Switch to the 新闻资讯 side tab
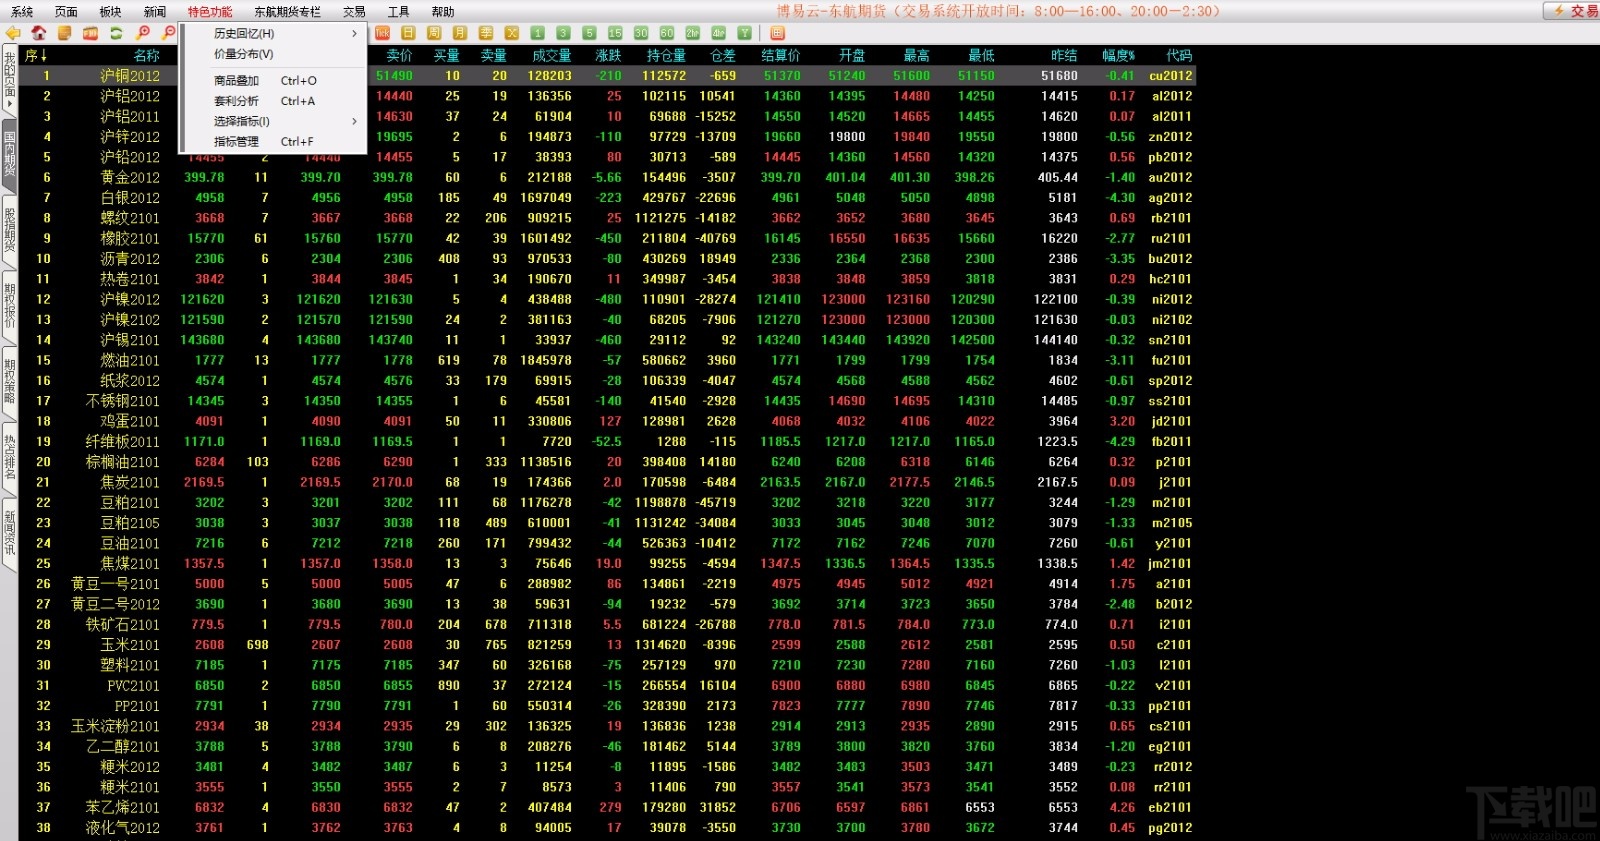 (x=9, y=533)
